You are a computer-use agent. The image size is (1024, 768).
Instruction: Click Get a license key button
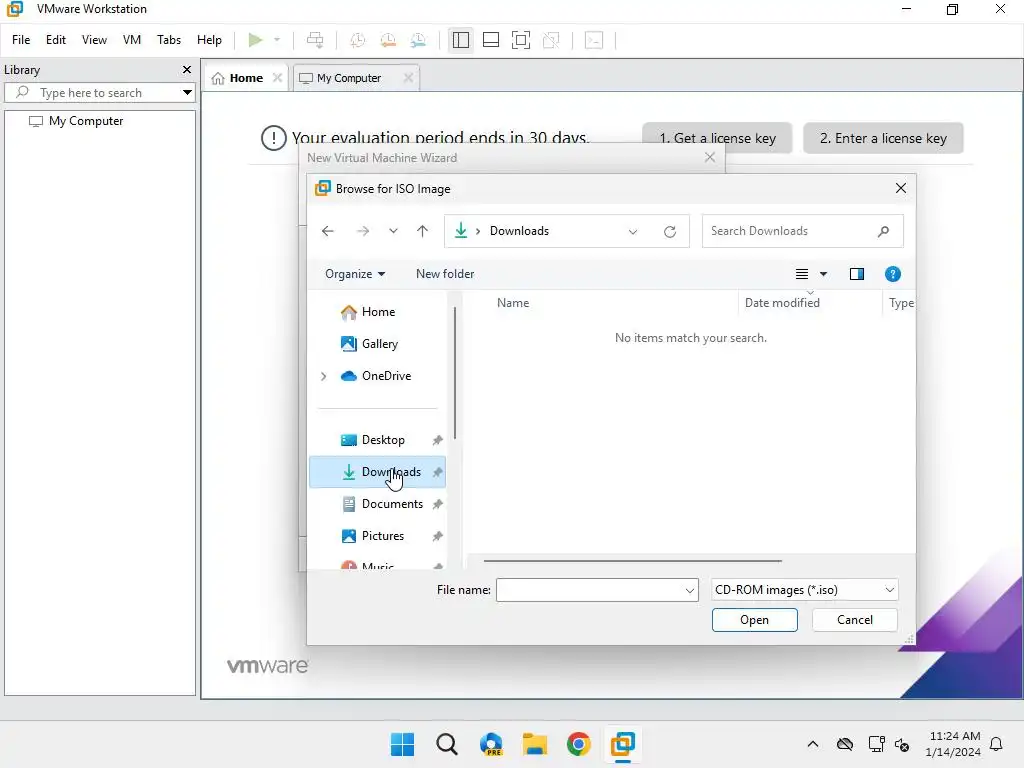[x=717, y=138]
